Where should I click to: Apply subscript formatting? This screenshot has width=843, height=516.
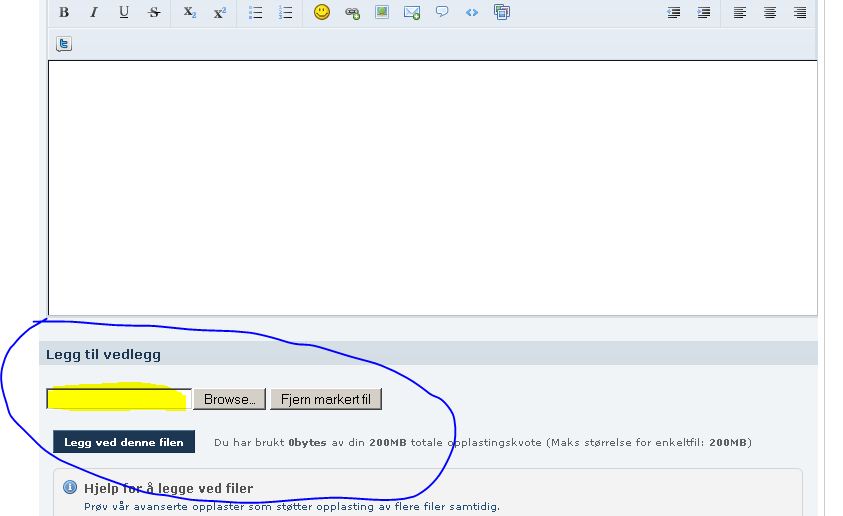coord(190,12)
